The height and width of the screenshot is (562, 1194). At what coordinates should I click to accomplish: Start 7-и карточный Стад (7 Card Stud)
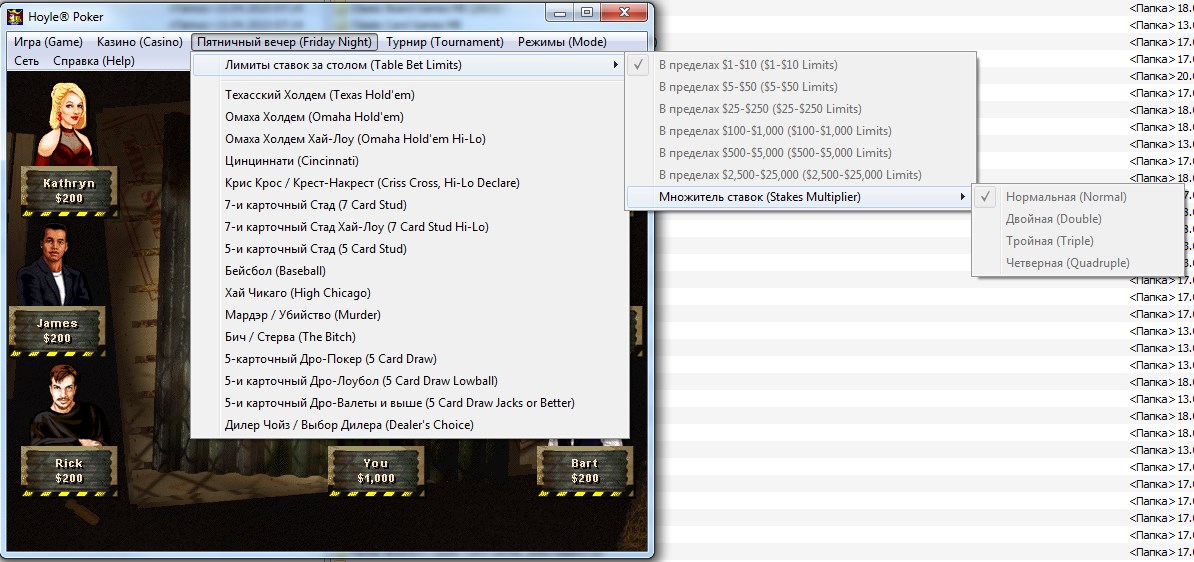click(x=409, y=206)
